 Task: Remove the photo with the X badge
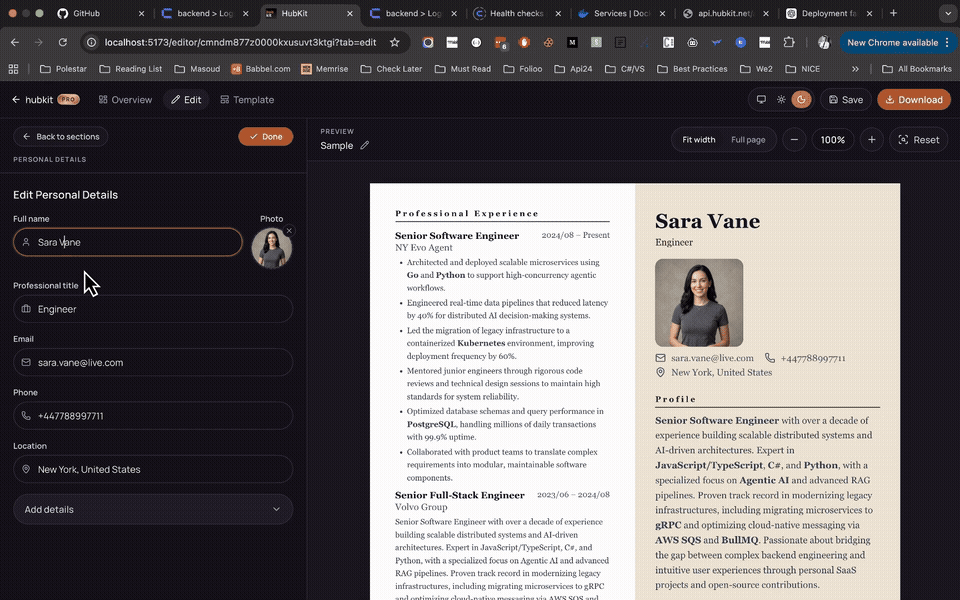click(289, 231)
